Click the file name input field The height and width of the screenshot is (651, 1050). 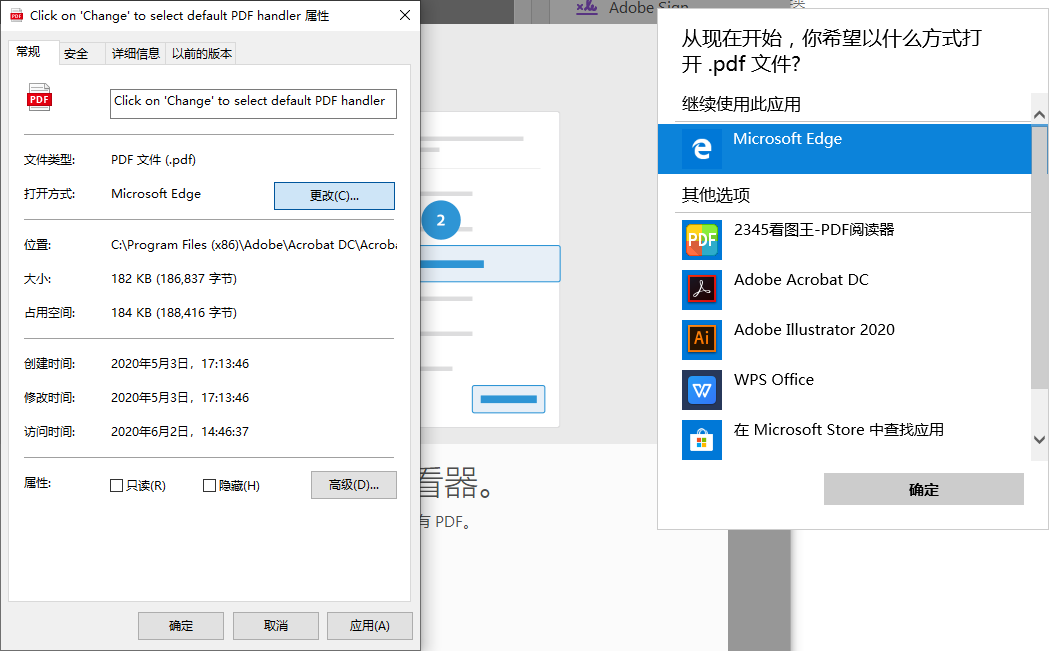click(x=253, y=104)
